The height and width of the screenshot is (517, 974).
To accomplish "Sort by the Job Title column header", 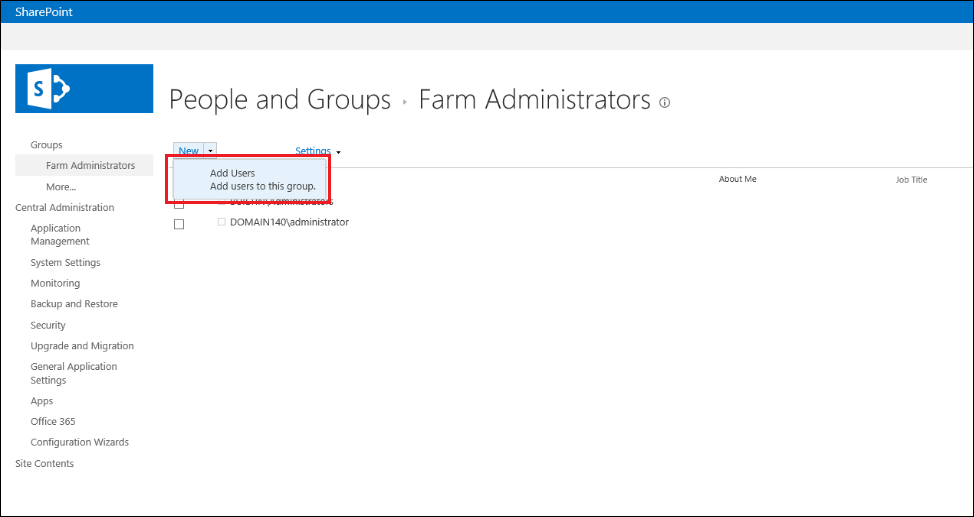I will point(911,180).
